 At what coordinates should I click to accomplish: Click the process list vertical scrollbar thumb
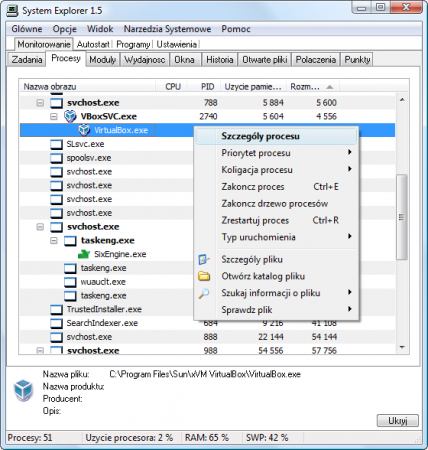tap(402, 217)
